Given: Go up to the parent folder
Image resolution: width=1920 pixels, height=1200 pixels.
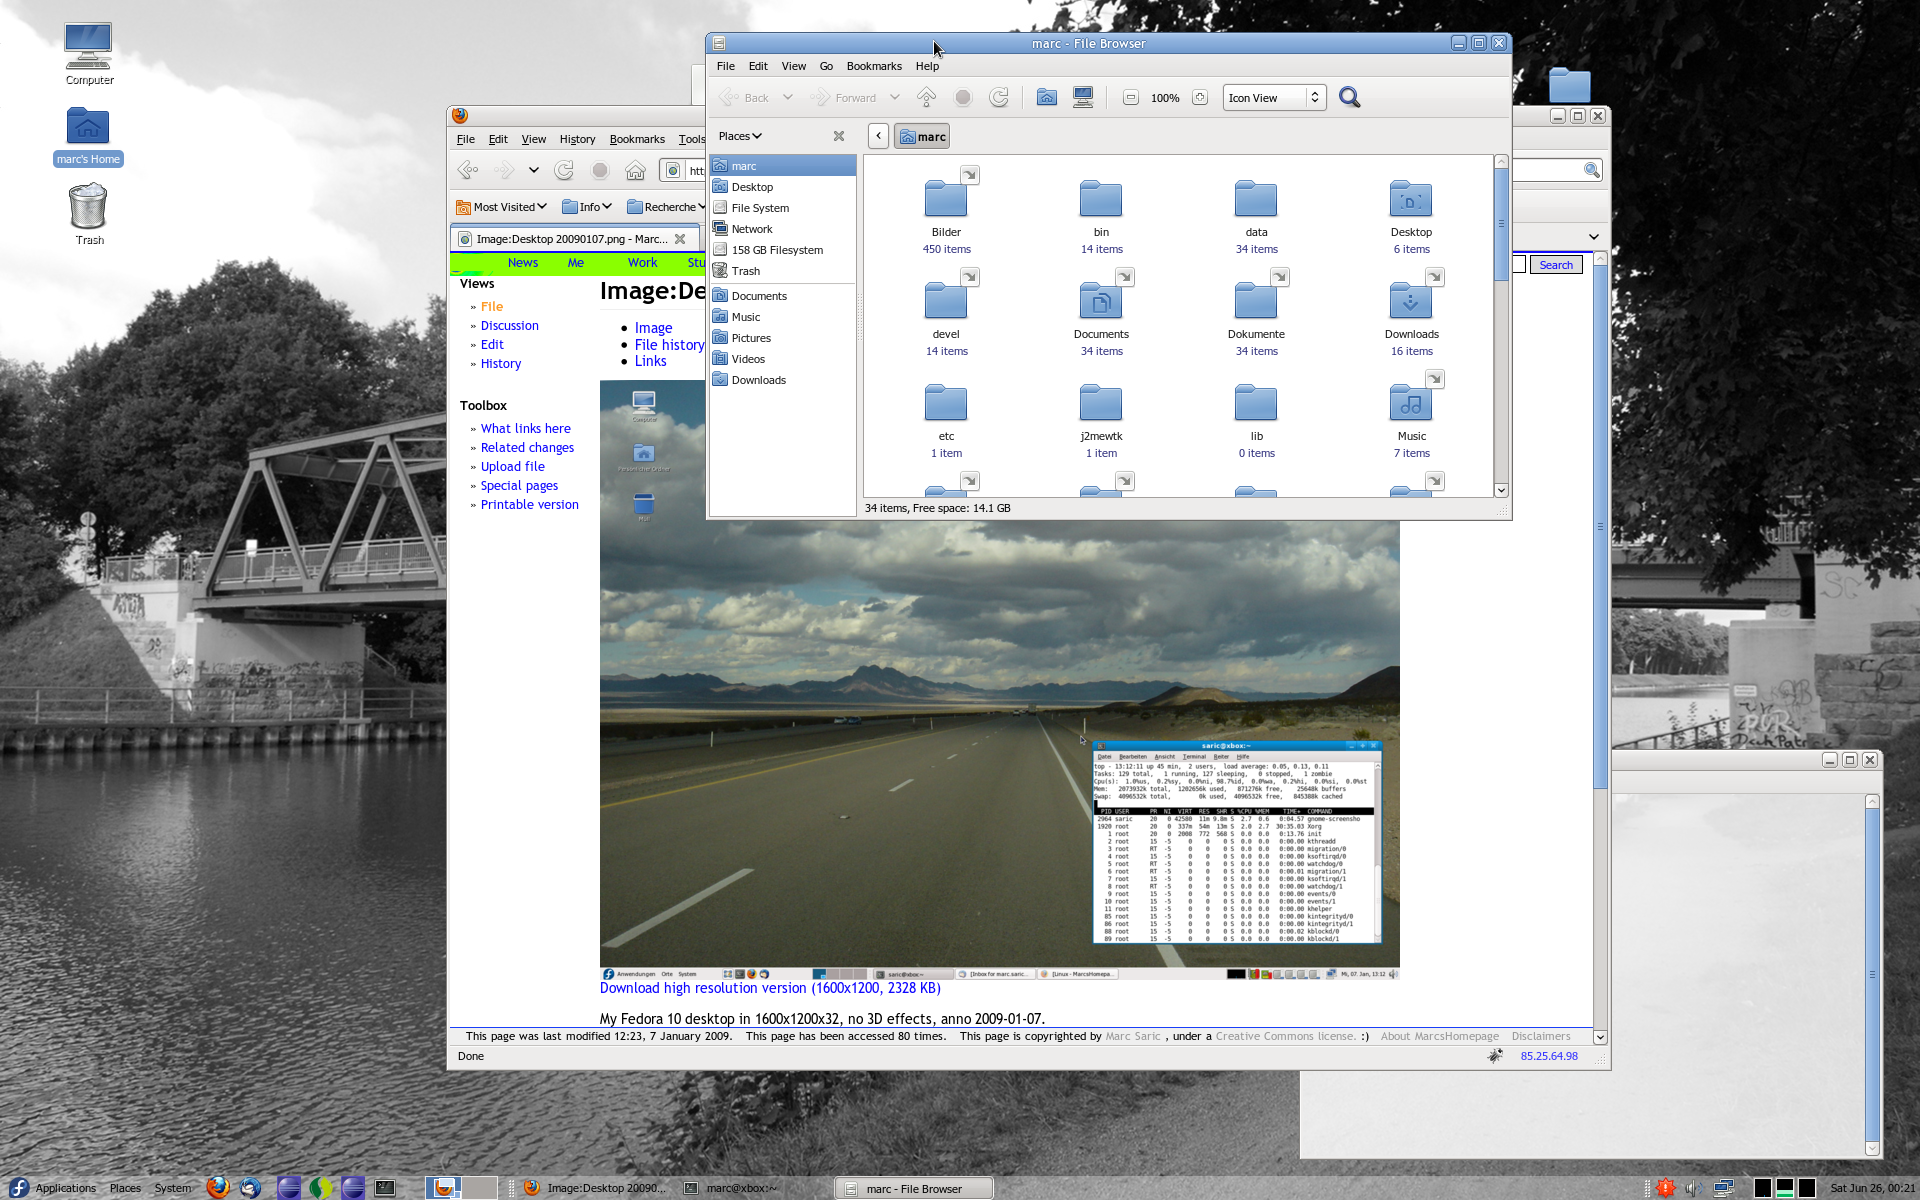Looking at the screenshot, I should pos(926,97).
